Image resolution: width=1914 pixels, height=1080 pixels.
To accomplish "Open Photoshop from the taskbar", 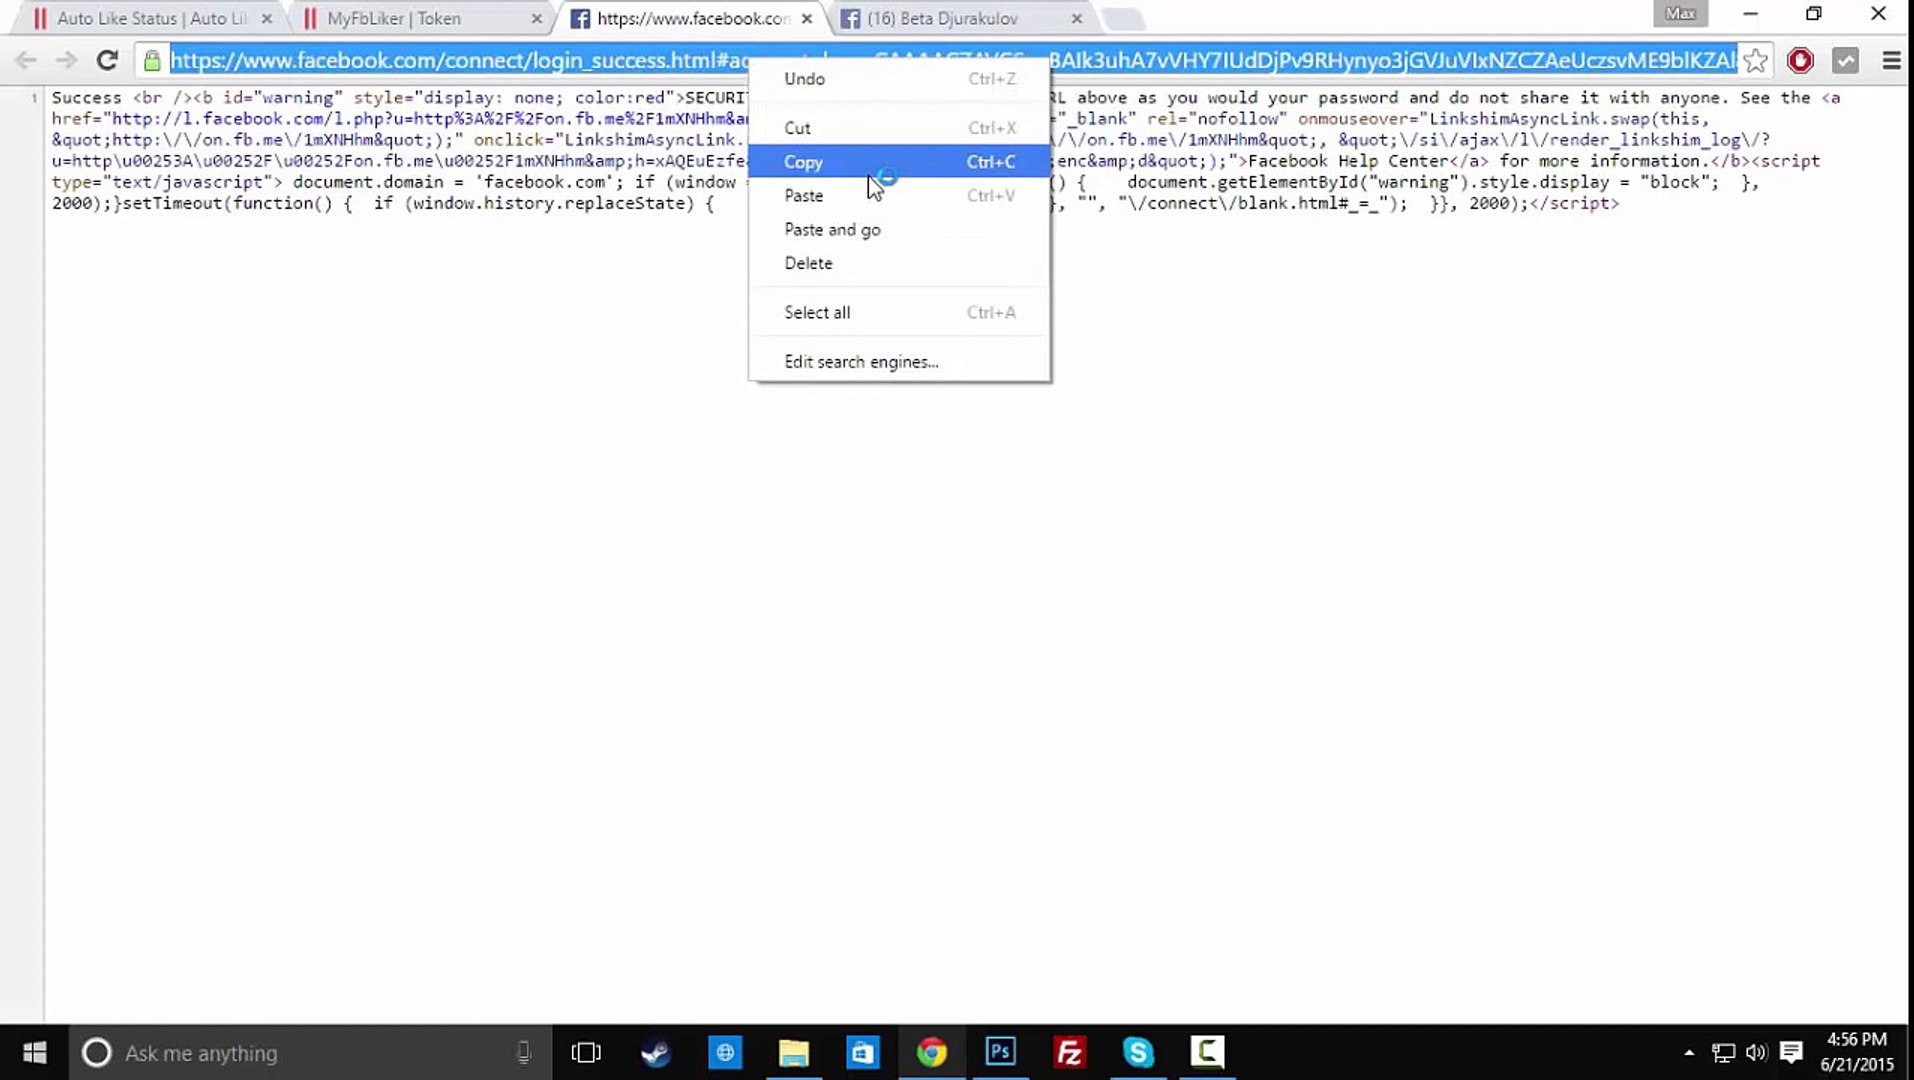I will click(1000, 1052).
